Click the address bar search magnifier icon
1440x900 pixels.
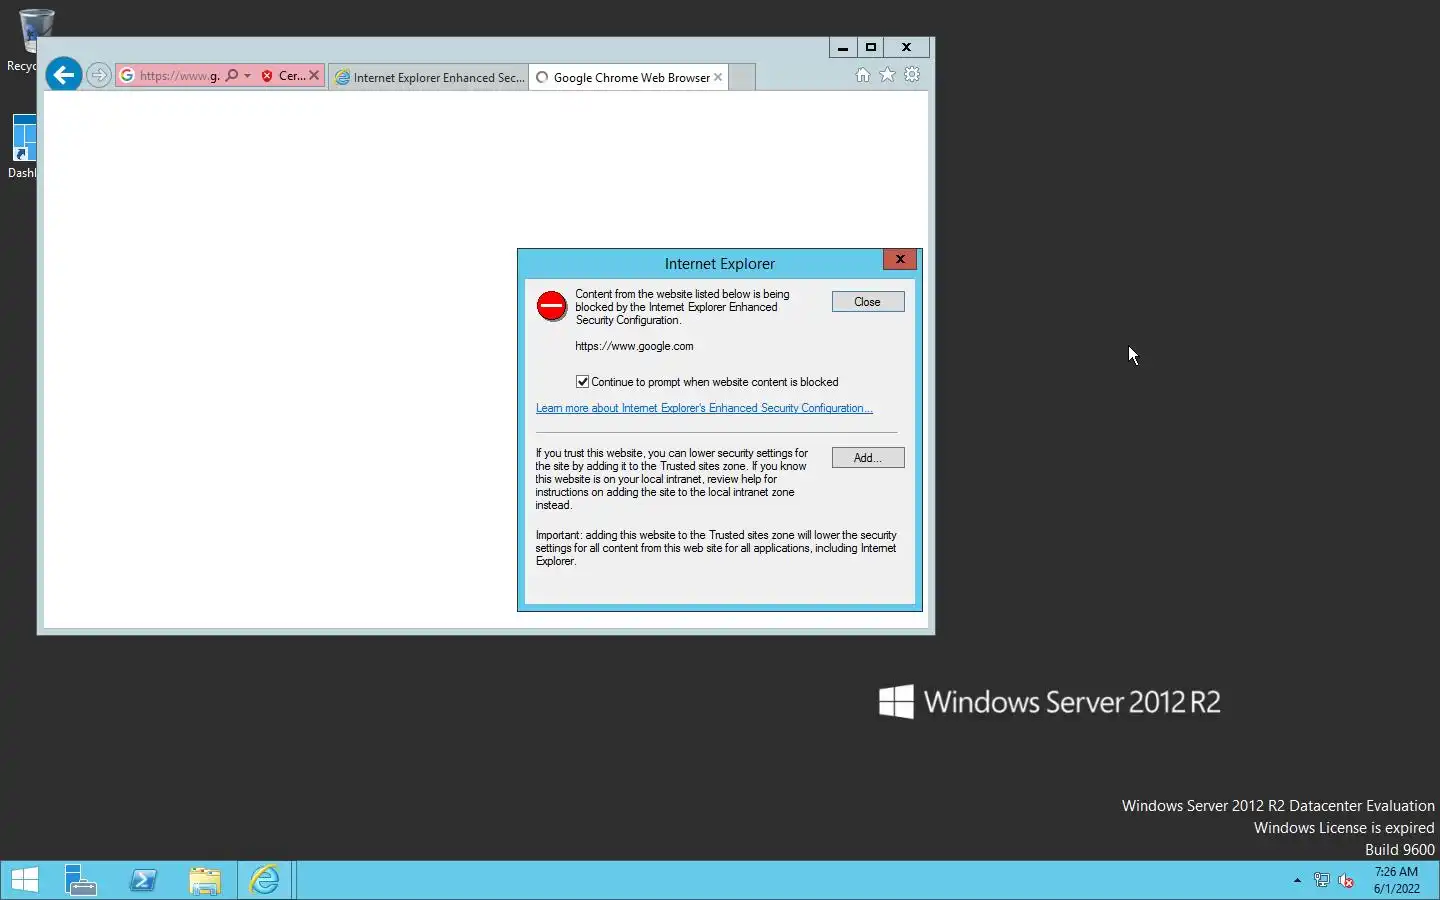(232, 76)
